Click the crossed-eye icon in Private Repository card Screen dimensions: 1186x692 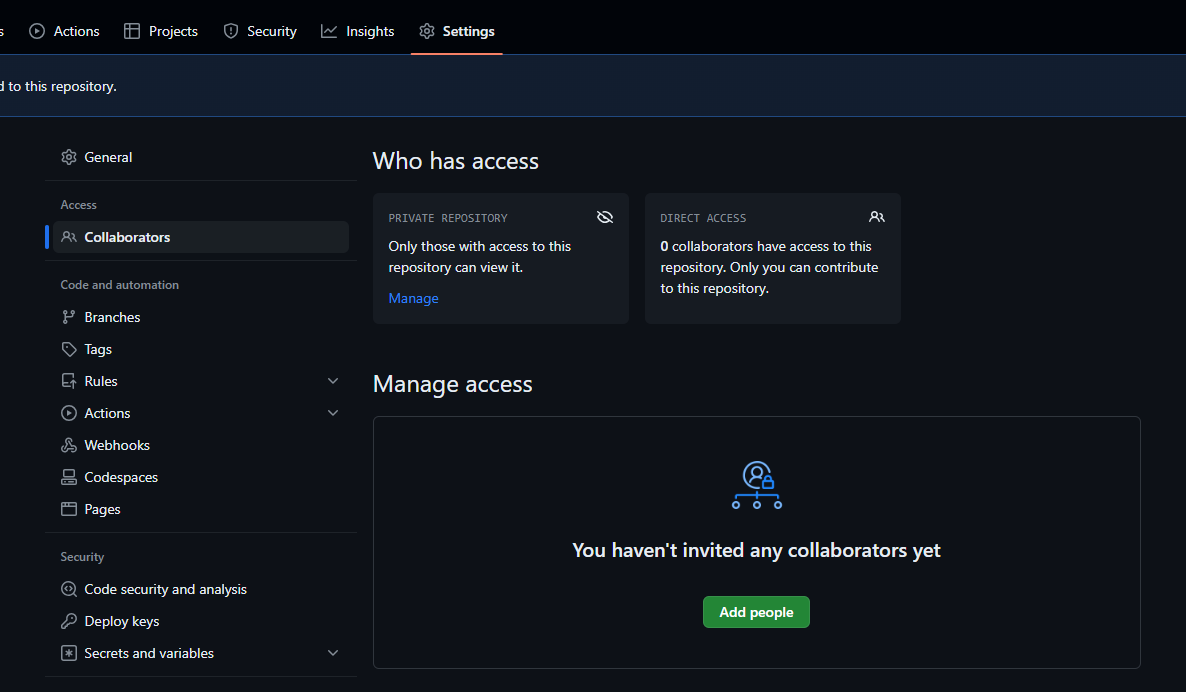pyautogui.click(x=604, y=217)
